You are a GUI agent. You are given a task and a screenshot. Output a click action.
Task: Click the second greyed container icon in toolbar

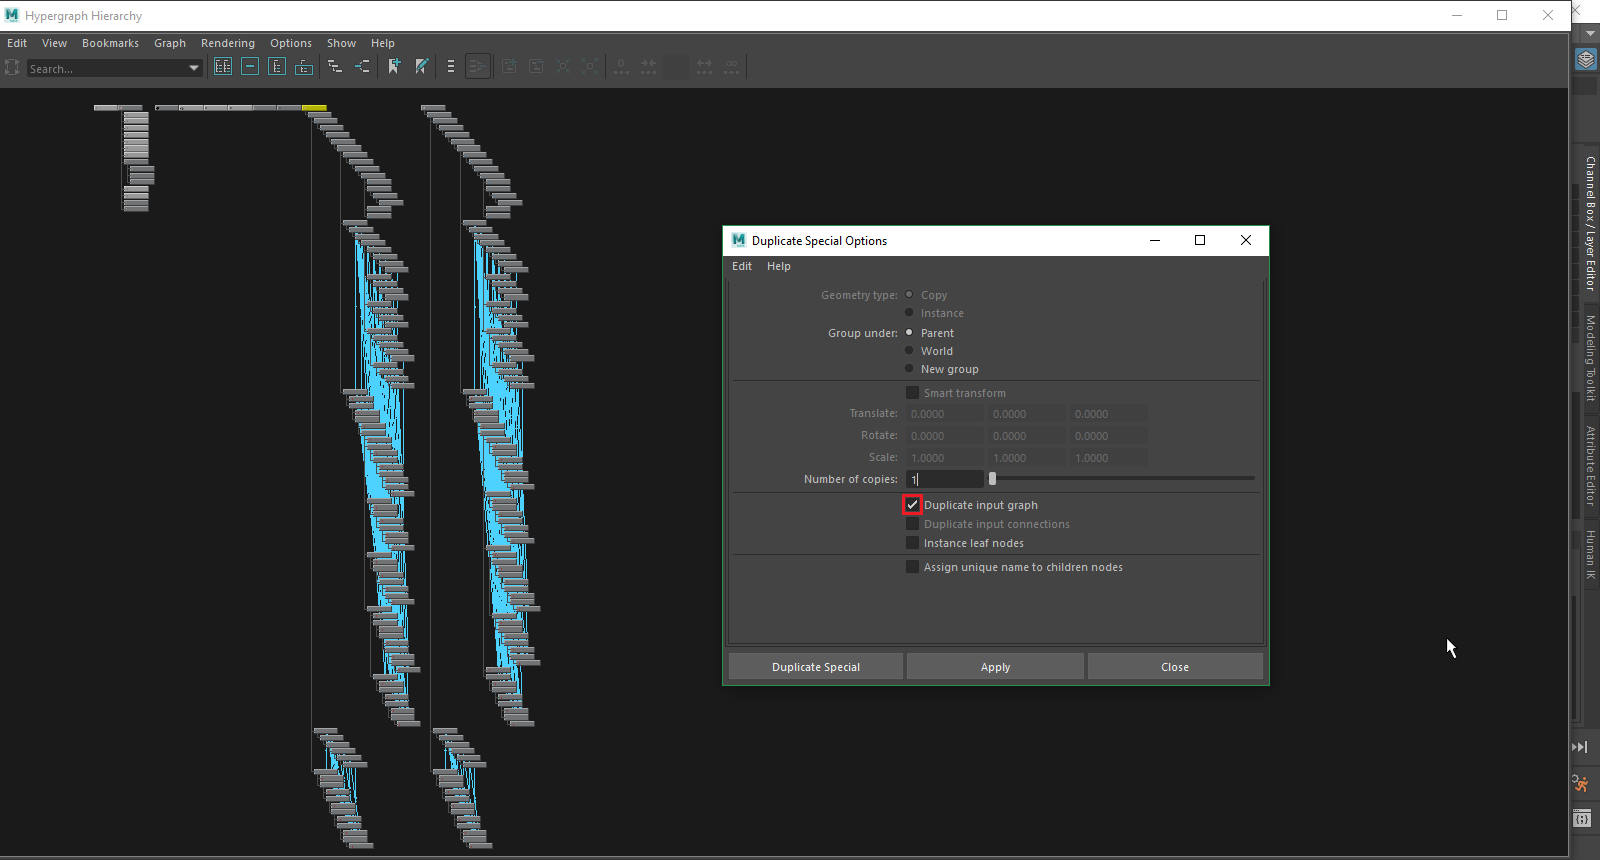536,67
